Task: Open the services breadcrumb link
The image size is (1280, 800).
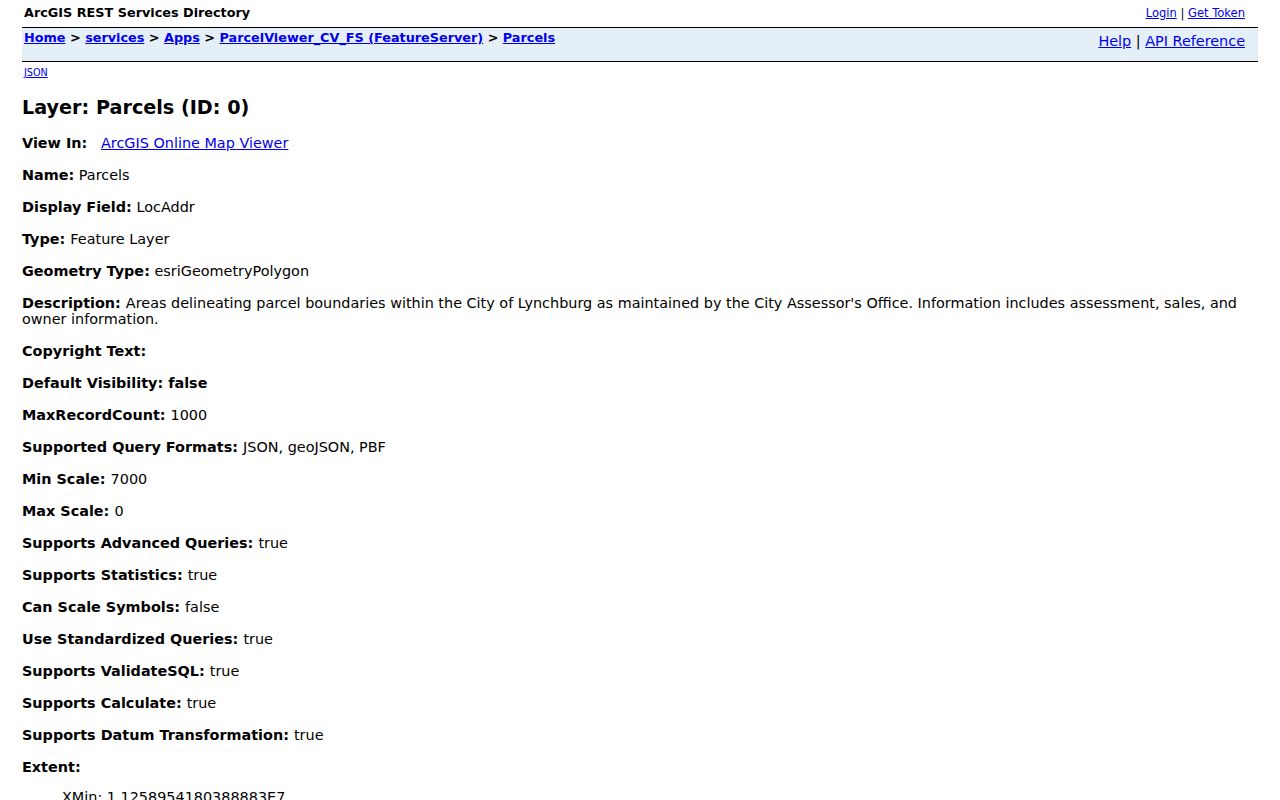Action: point(114,38)
